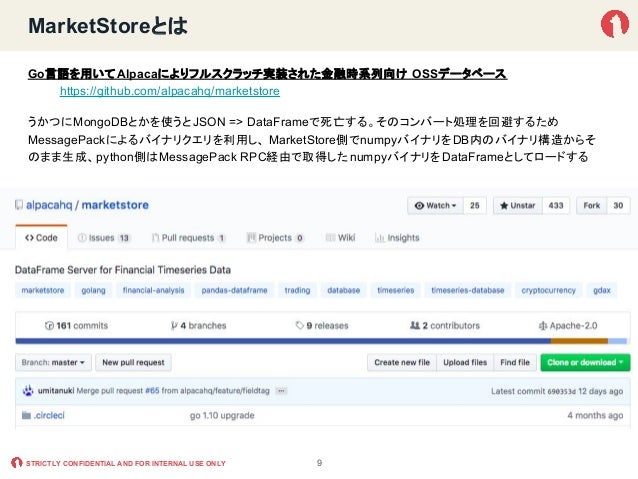The height and width of the screenshot is (479, 638).
Task: Open the Wiki tab
Action: point(341,238)
